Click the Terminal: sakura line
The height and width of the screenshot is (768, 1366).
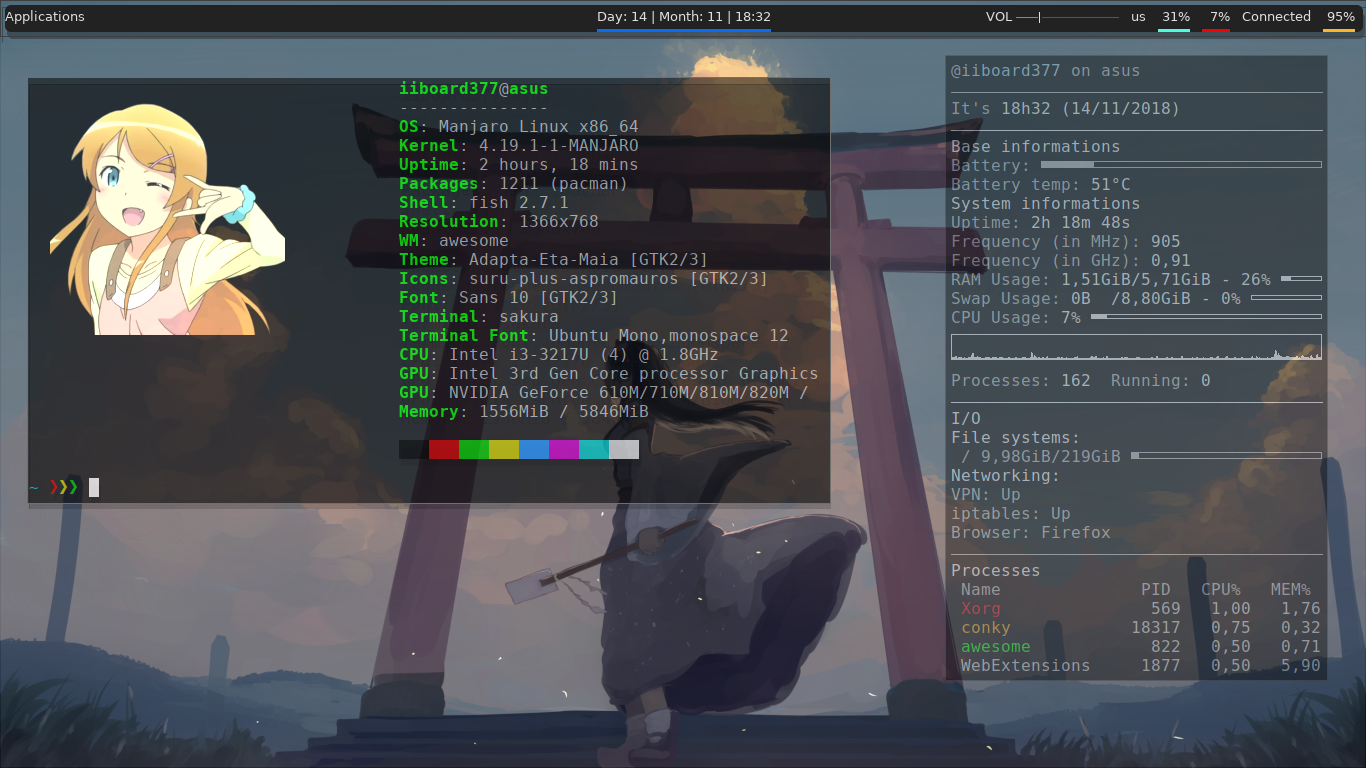tap(479, 317)
